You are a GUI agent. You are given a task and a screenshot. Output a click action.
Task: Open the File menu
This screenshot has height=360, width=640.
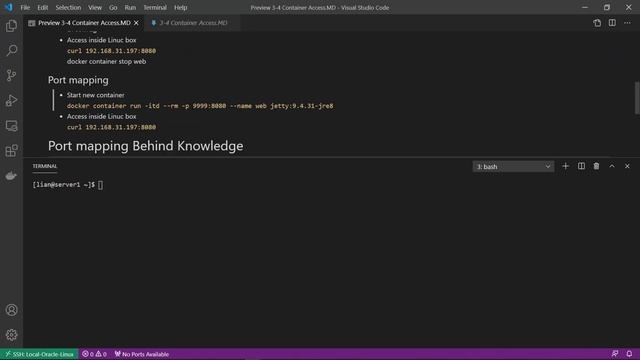[25, 7]
